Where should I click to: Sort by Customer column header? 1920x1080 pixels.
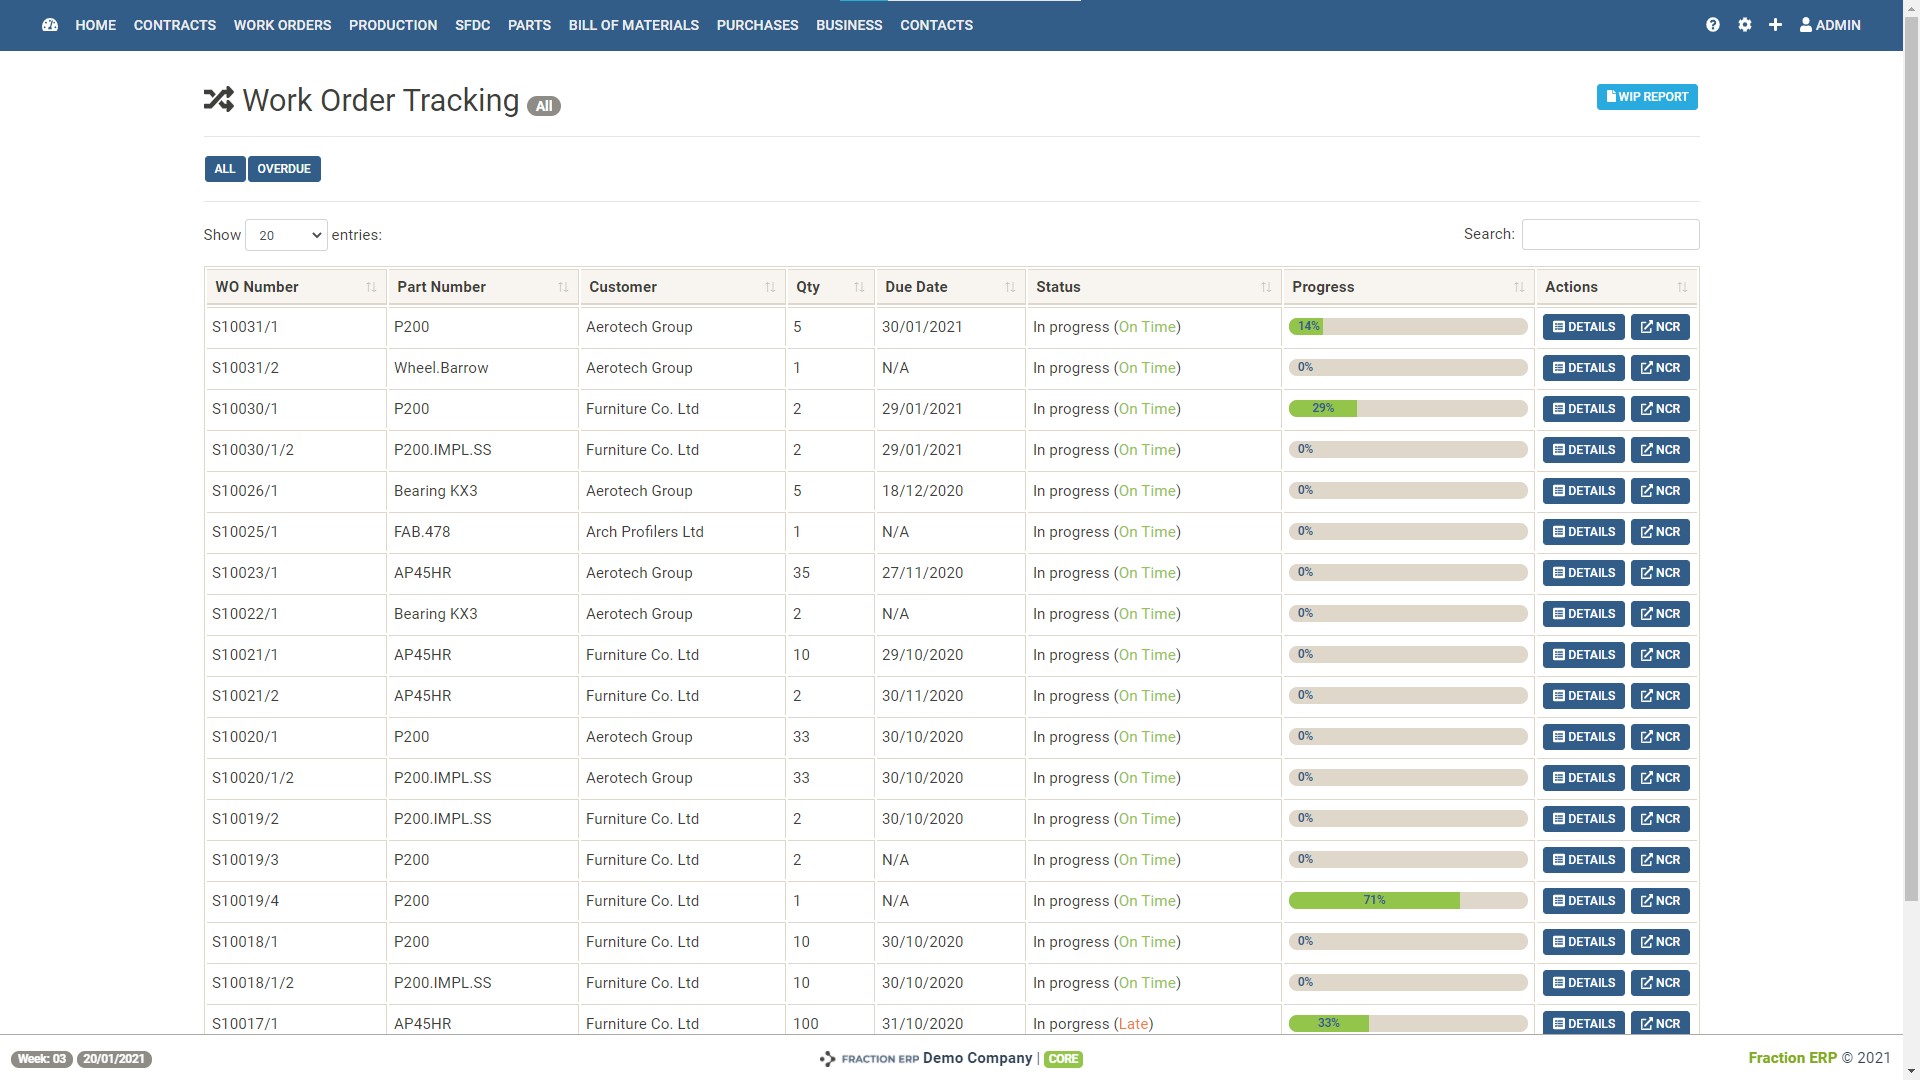pos(623,288)
